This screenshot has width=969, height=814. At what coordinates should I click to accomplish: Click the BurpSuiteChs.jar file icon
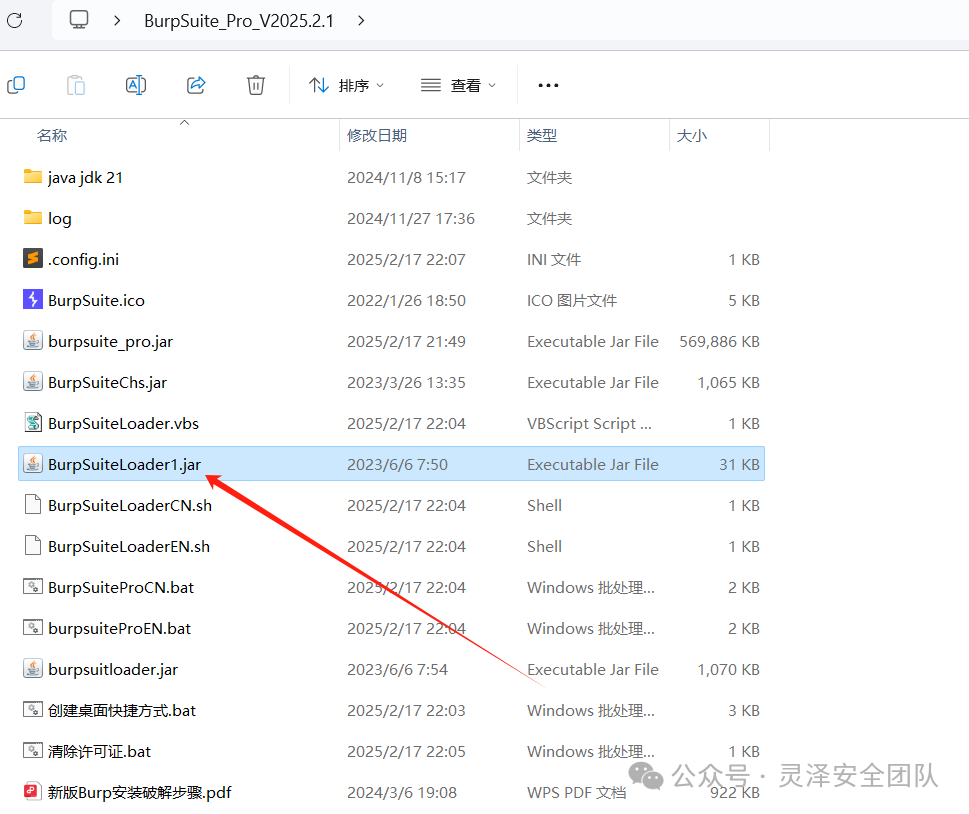pyautogui.click(x=33, y=381)
